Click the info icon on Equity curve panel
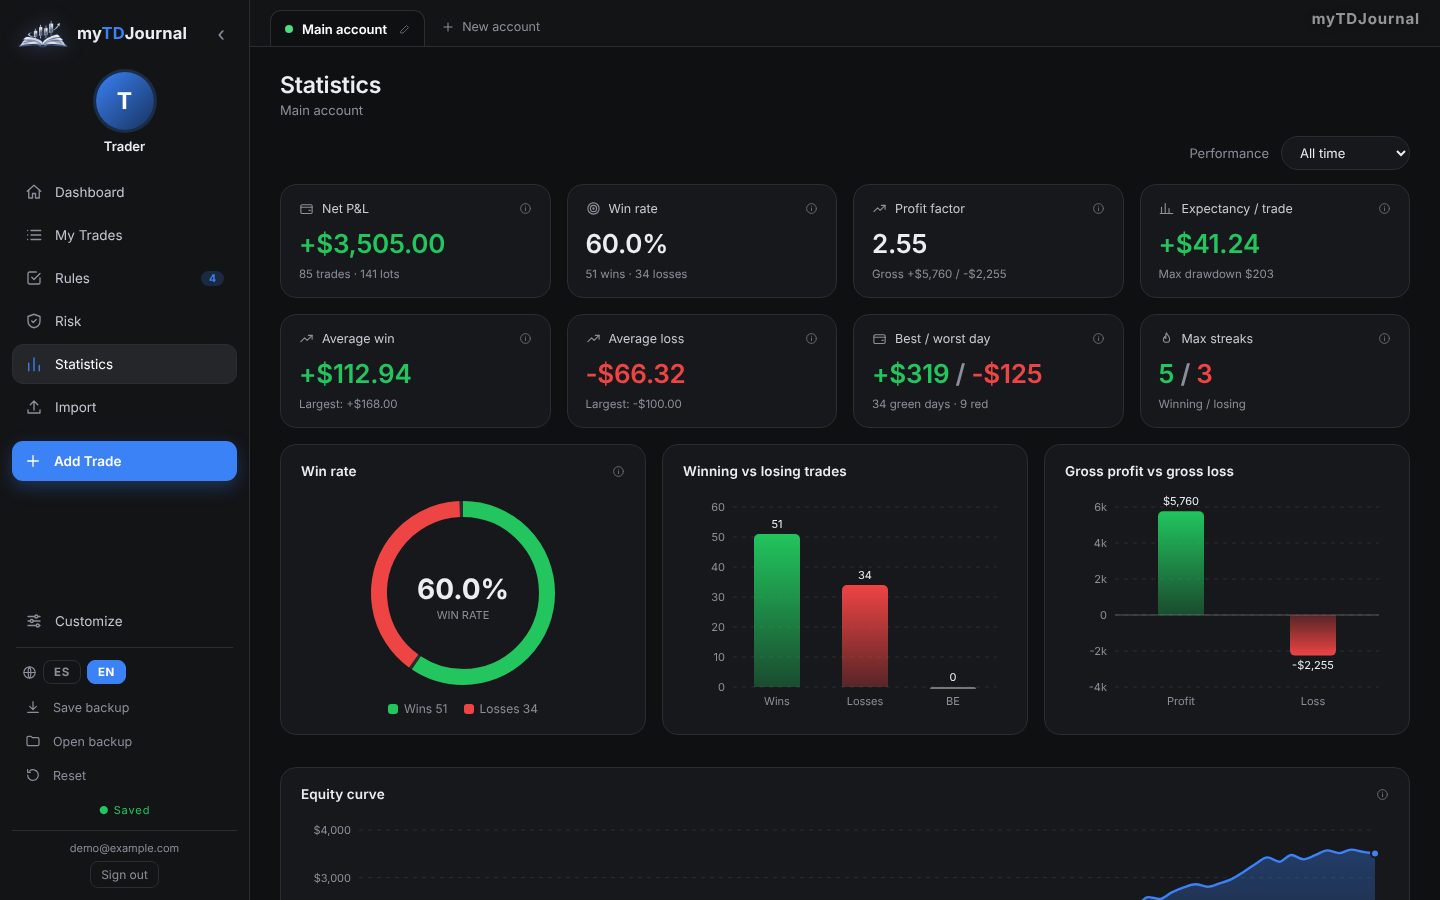This screenshot has width=1440, height=900. pos(1382,795)
